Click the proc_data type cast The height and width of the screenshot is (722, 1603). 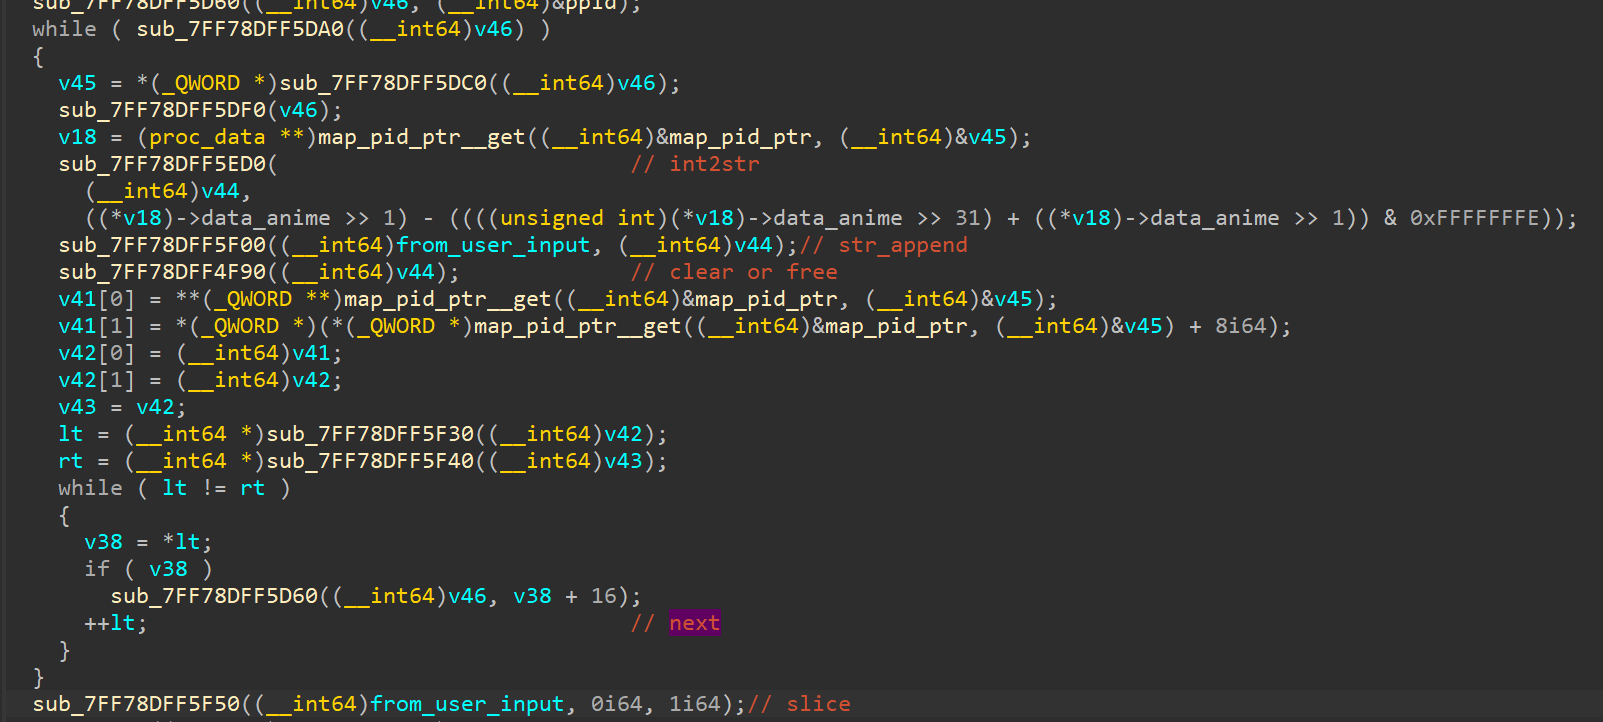coord(207,137)
